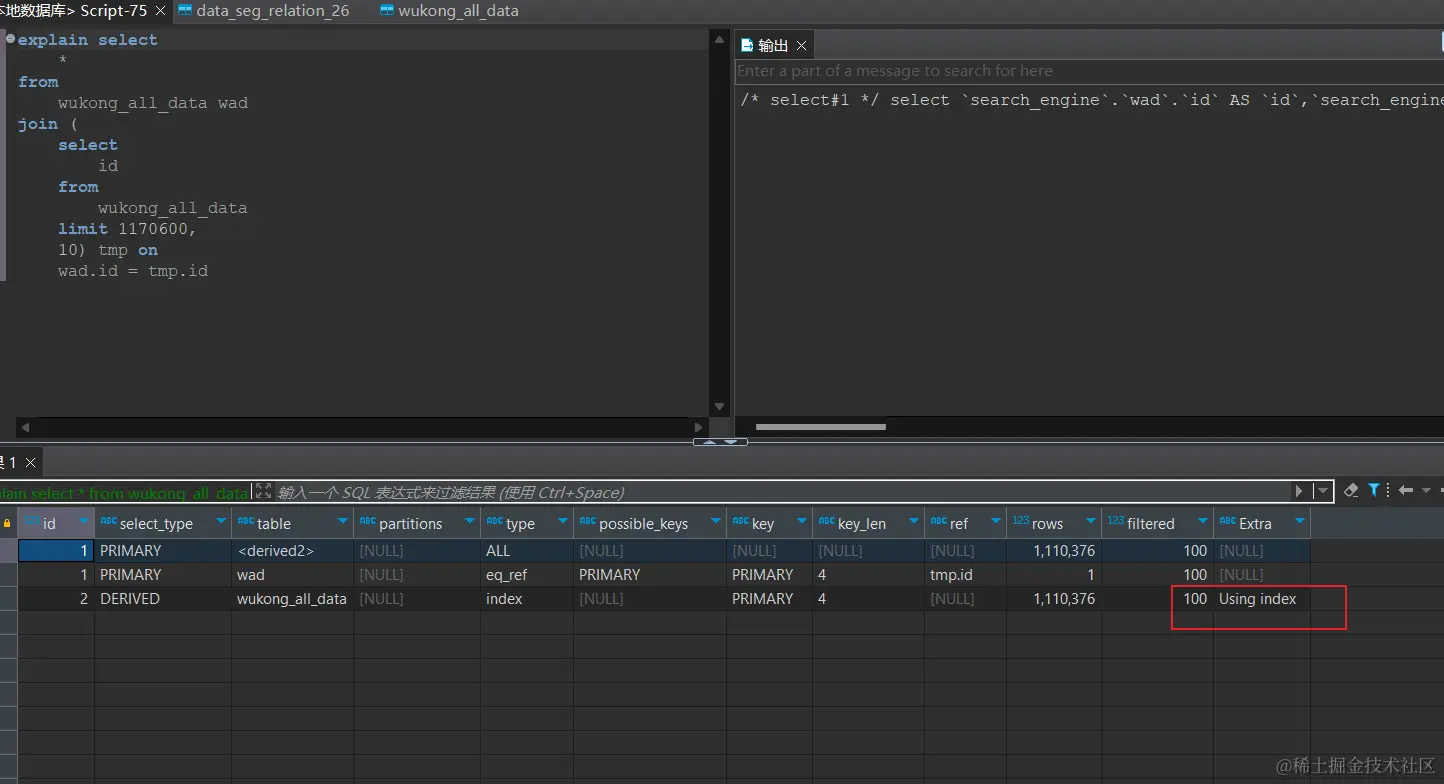1444x784 pixels.
Task: Click the '/* select#1 */' output message line
Action: pos(1091,100)
